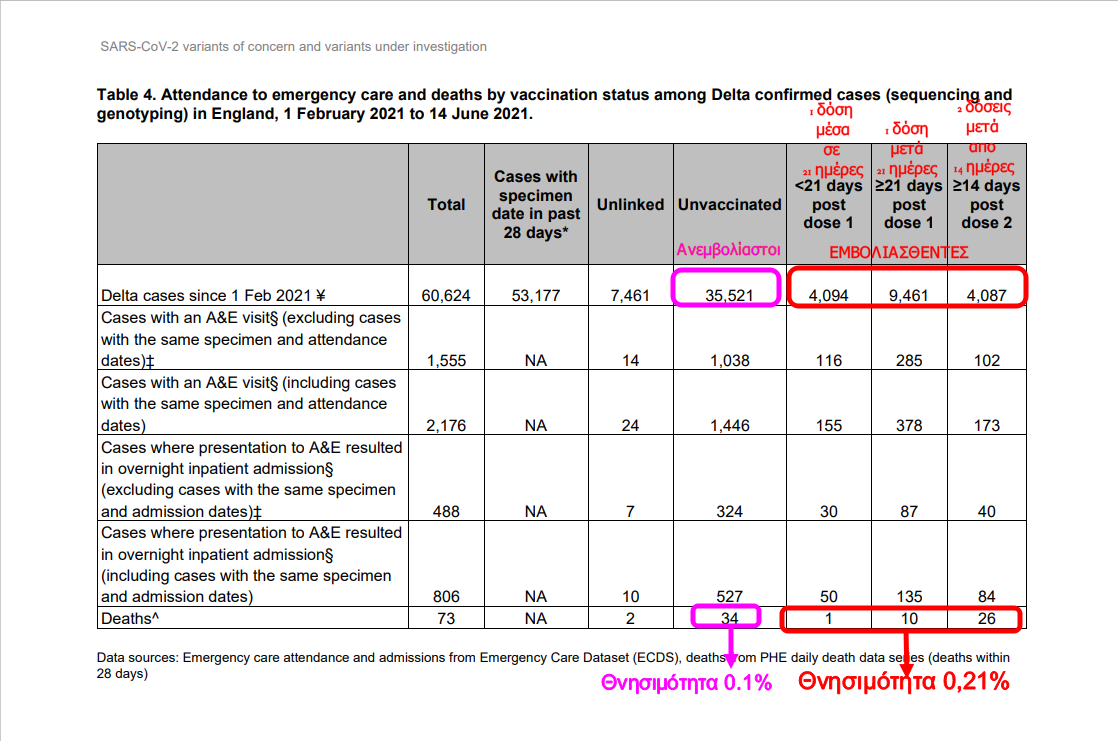This screenshot has width=1118, height=755.
Task: Click the pink-boxed 35,521 unvaccinated cases cell
Action: [729, 295]
